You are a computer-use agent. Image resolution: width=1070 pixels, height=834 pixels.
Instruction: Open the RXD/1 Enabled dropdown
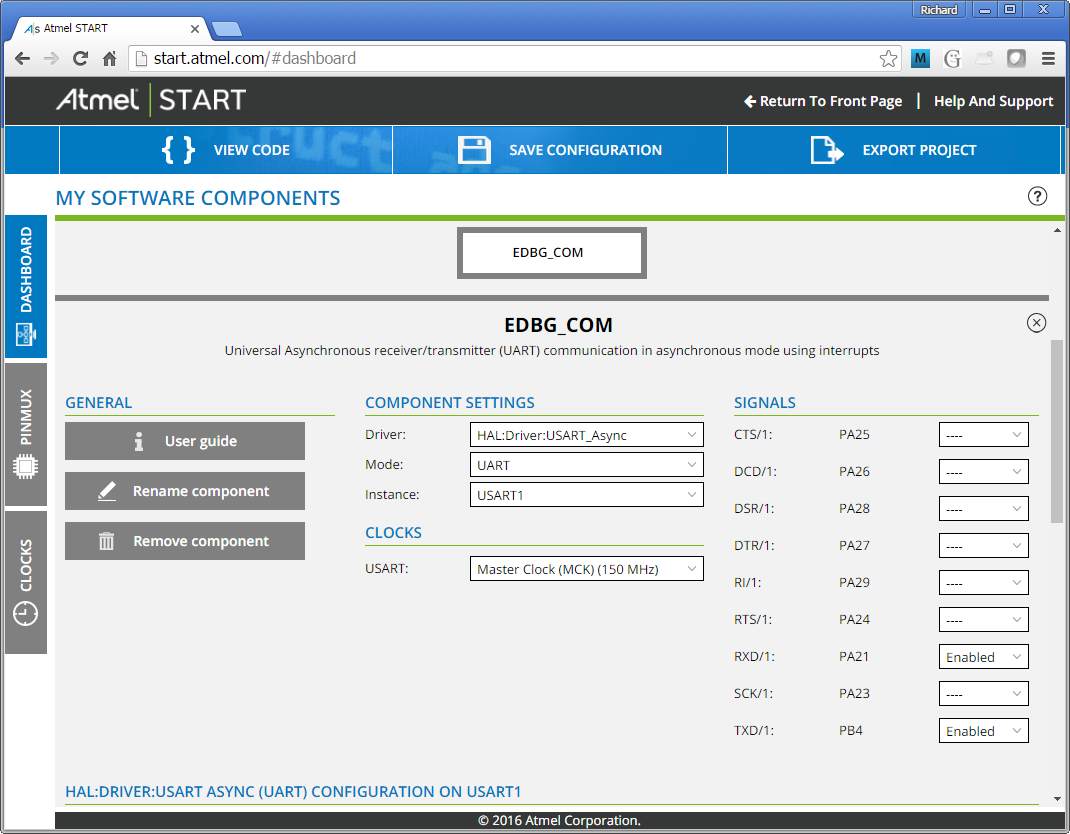click(983, 657)
